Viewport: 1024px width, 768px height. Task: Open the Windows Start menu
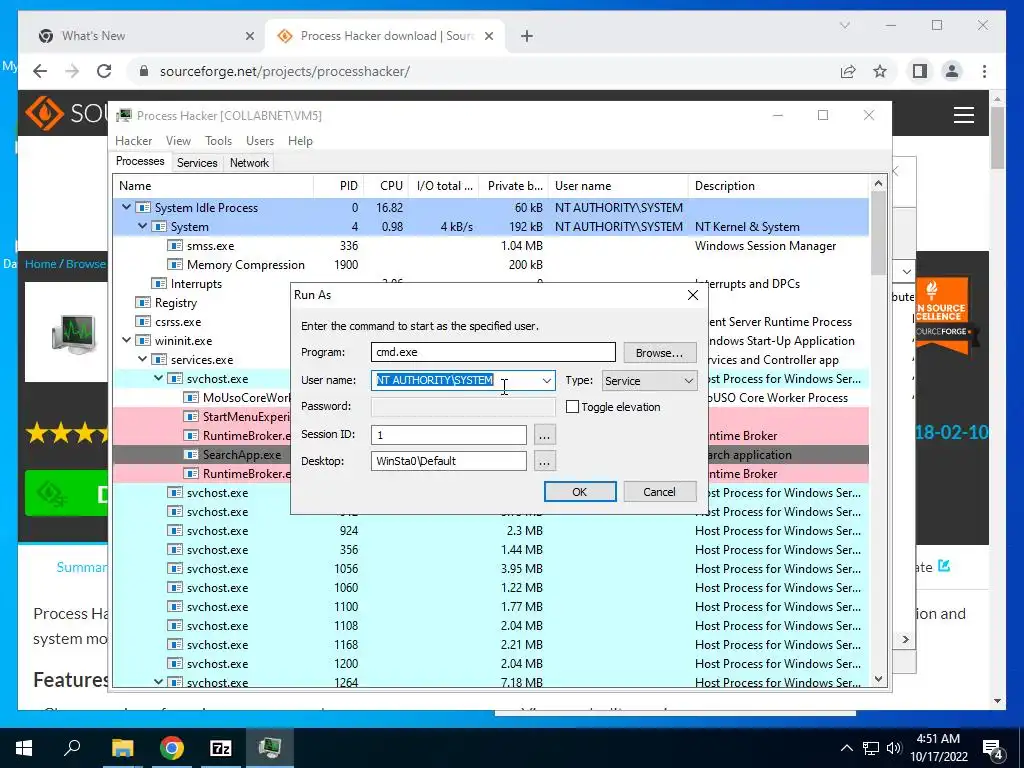(24, 748)
